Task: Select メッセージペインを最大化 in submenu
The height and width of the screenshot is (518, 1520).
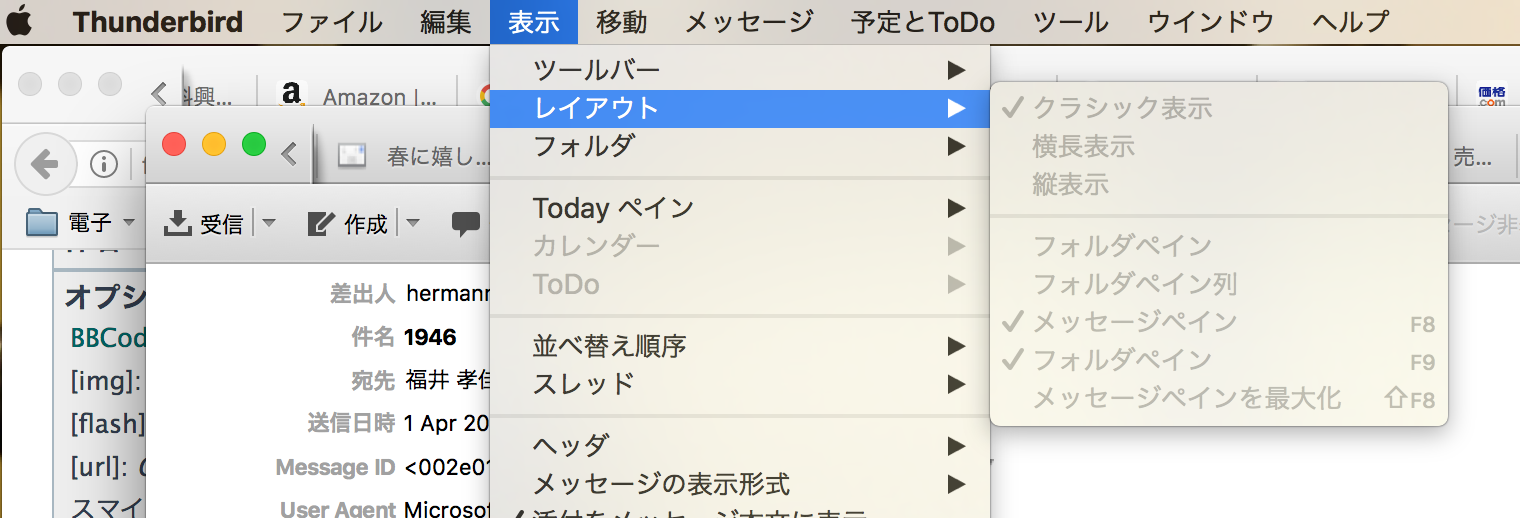Action: point(1186,398)
